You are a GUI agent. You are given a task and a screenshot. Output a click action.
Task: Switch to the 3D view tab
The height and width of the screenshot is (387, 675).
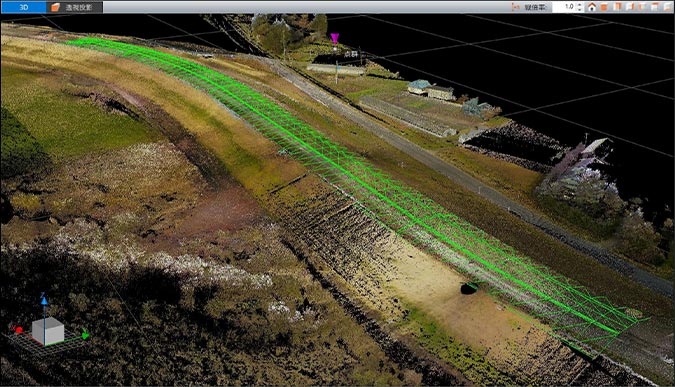click(x=23, y=7)
